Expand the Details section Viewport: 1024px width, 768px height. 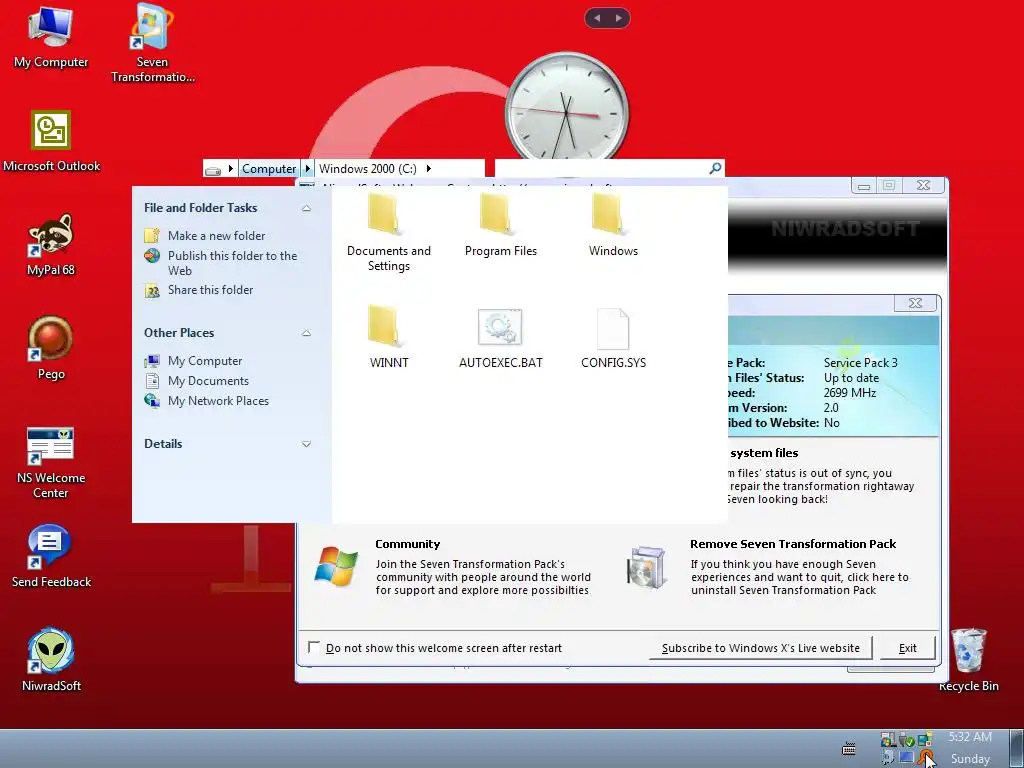click(306, 444)
